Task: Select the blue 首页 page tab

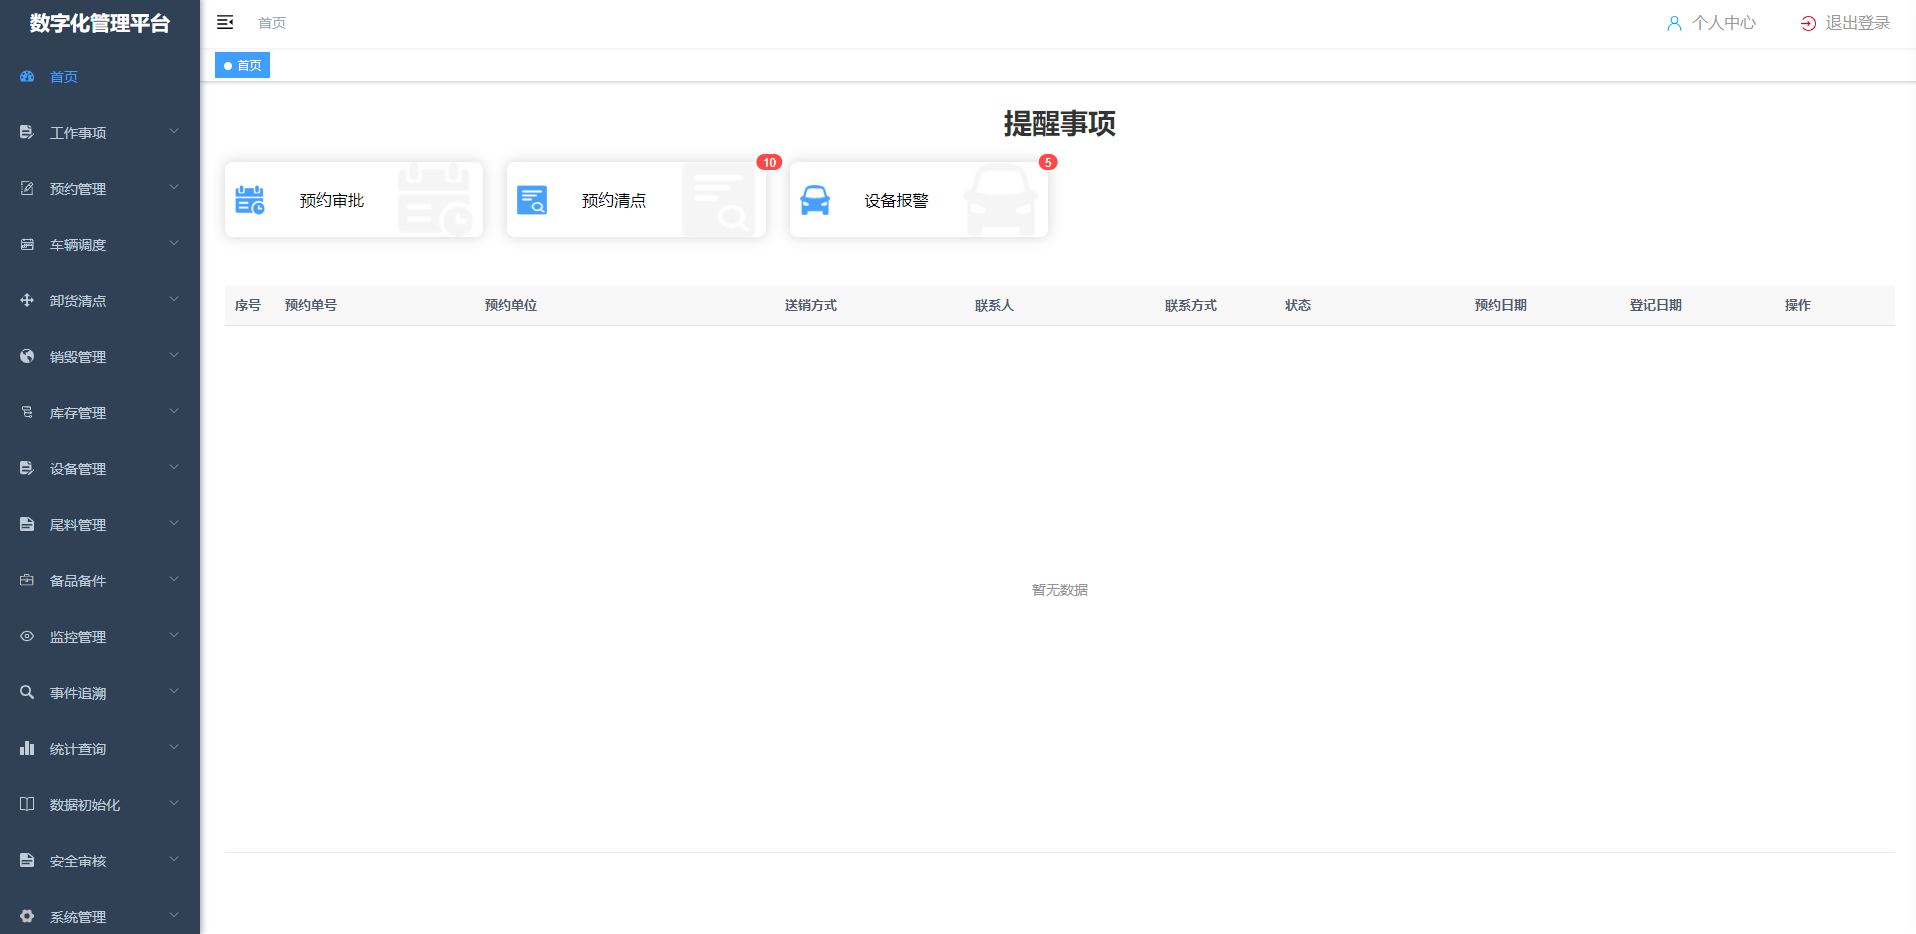Action: point(242,65)
